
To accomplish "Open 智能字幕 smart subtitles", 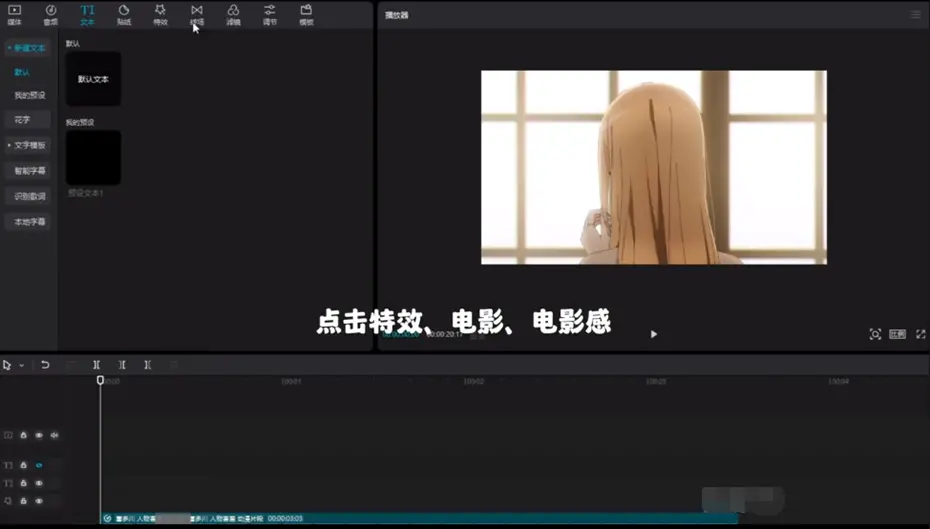I will coord(27,171).
